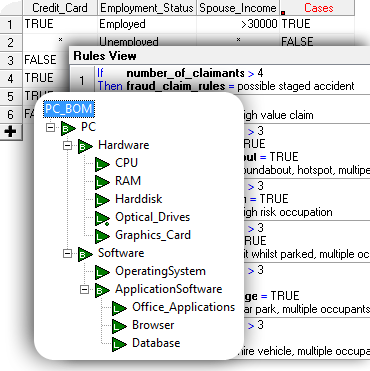Select the PC_BOM root label
The image size is (370, 371).
tap(69, 109)
